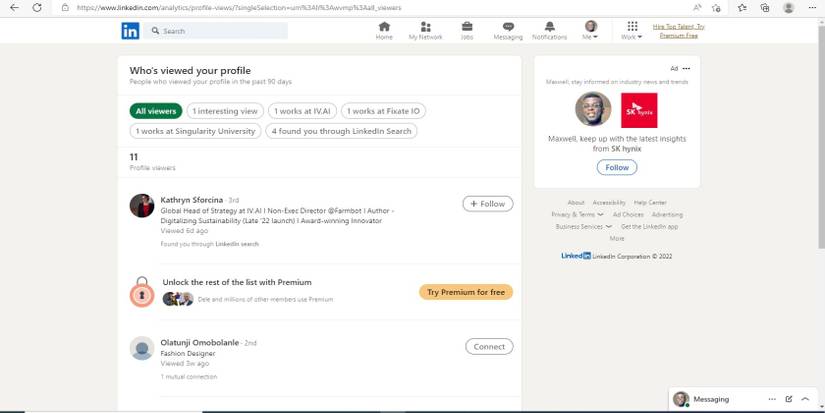
Task: Click the browser address bar URL
Action: 239,8
